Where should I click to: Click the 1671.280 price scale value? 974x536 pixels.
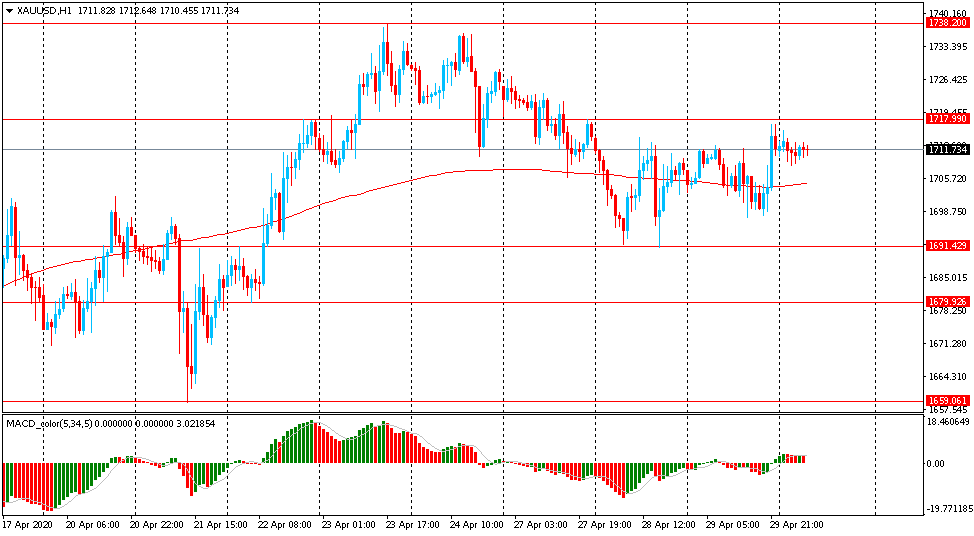pos(947,343)
